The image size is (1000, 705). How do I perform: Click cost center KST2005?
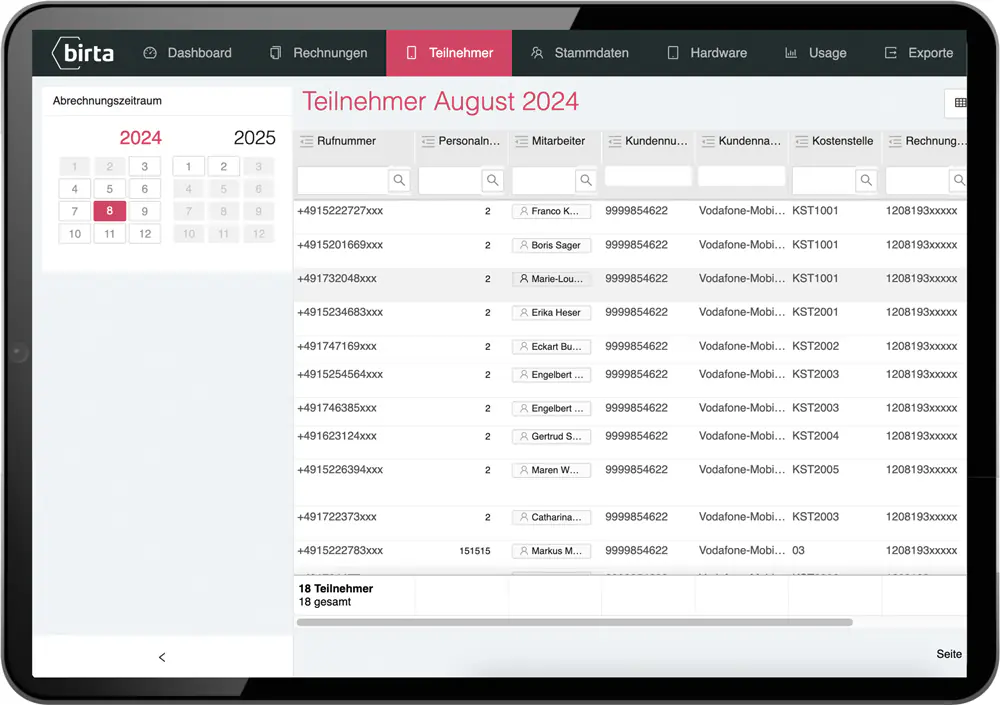coord(815,470)
